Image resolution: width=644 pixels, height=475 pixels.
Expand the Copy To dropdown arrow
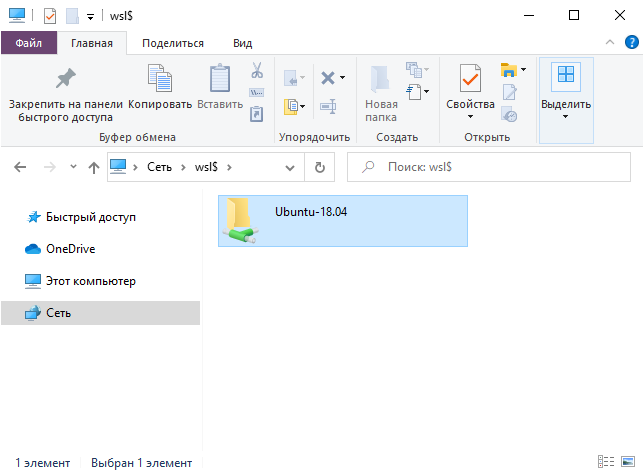303,106
